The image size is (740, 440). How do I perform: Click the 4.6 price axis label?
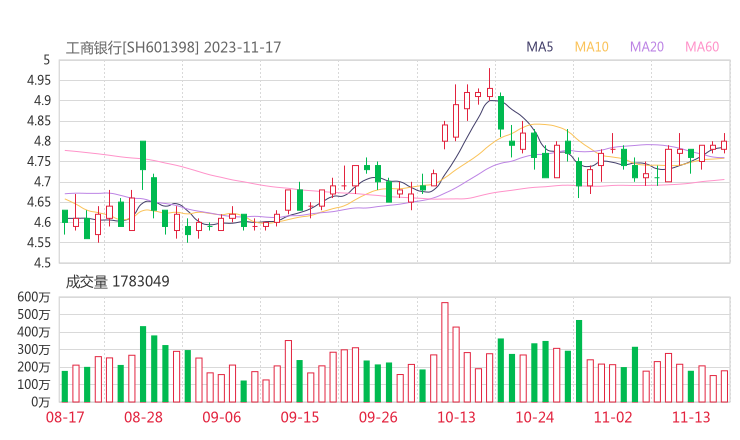pyautogui.click(x=42, y=222)
